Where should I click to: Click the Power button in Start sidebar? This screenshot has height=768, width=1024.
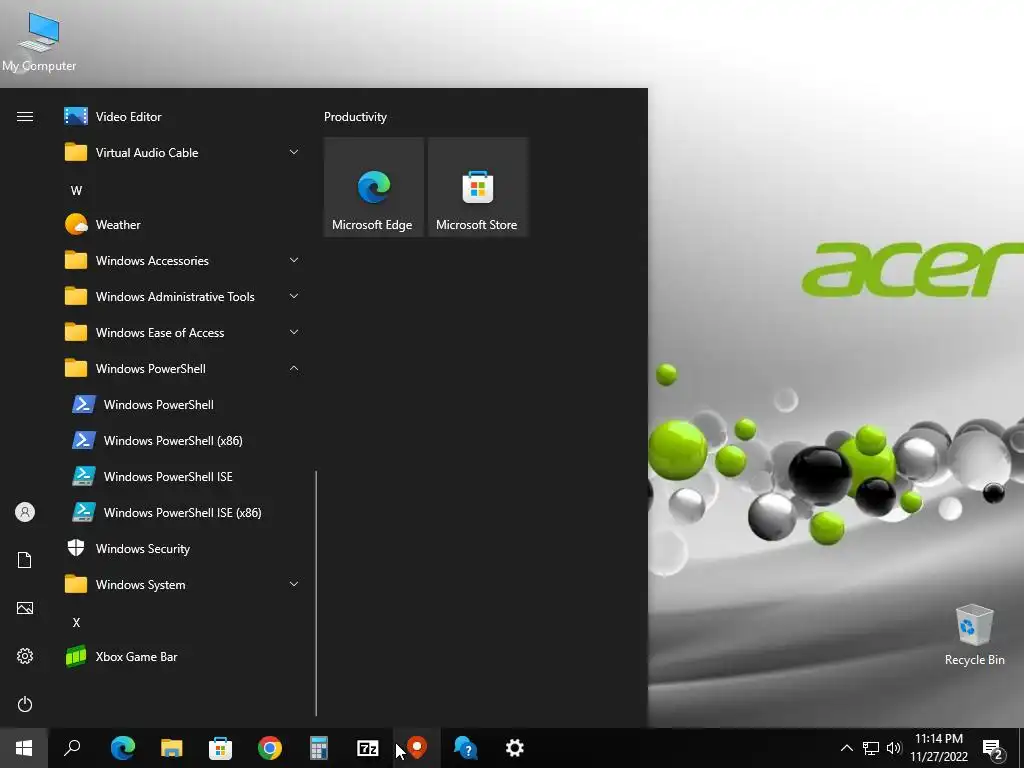(25, 704)
